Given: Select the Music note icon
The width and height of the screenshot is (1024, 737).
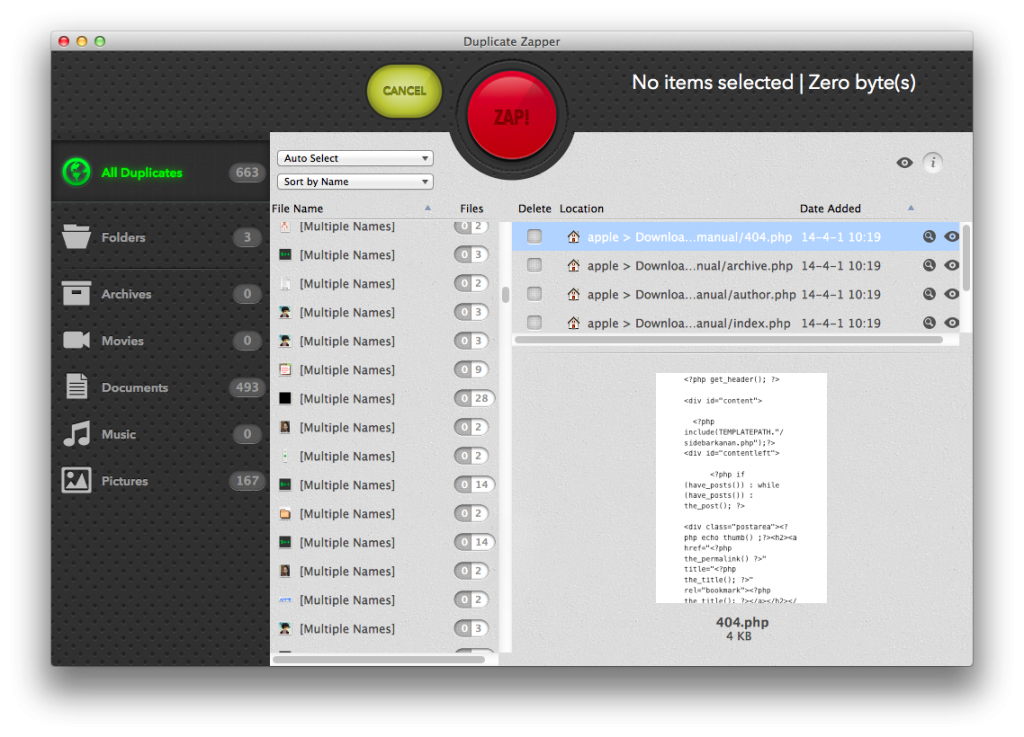Looking at the screenshot, I should pyautogui.click(x=77, y=434).
